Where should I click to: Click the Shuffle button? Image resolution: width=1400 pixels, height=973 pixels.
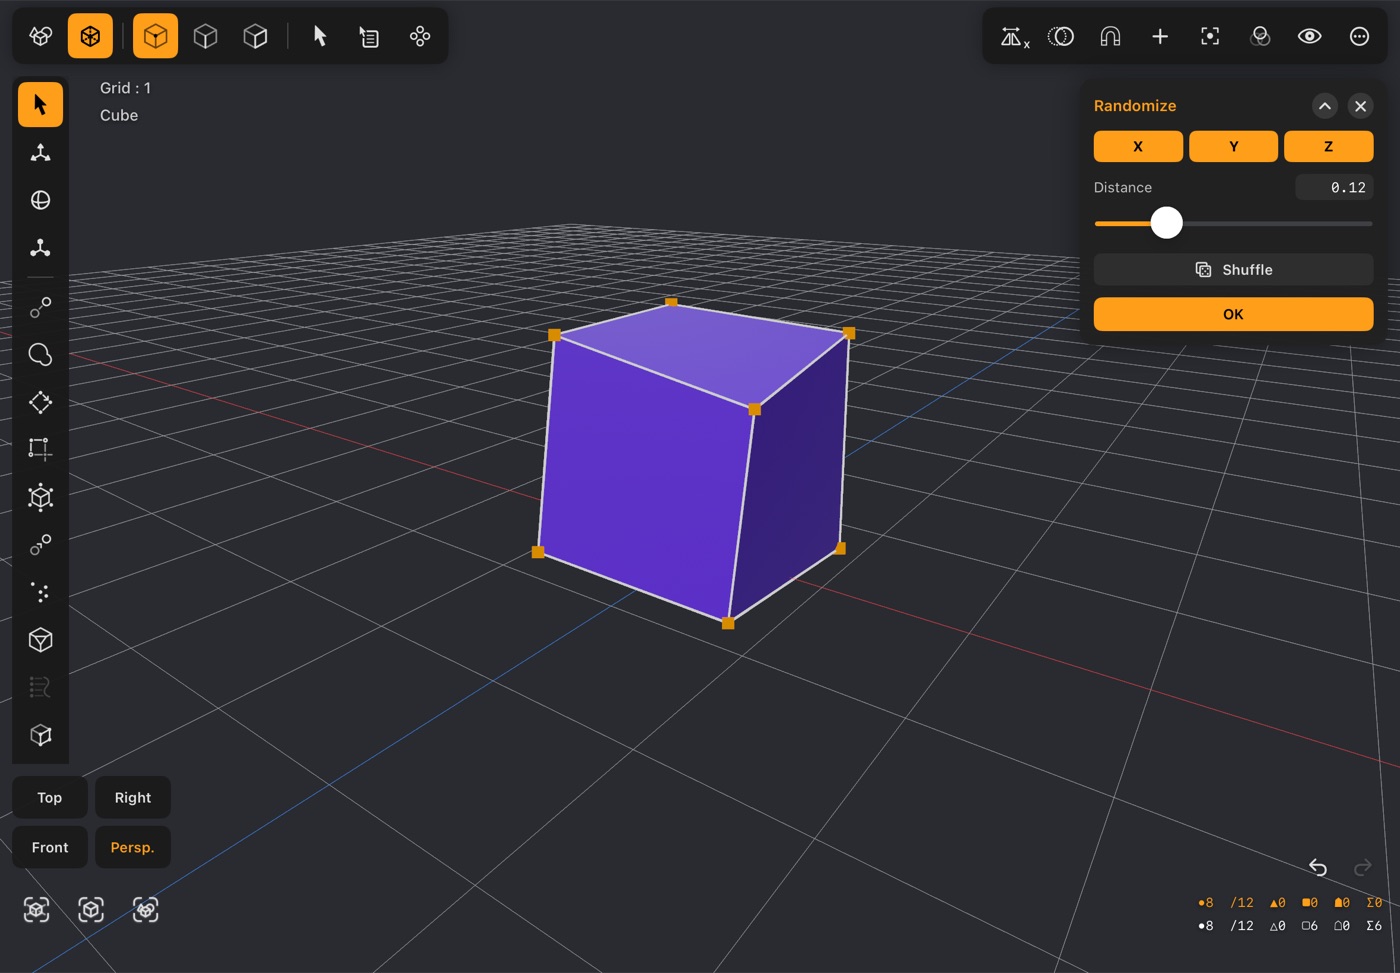(x=1233, y=270)
